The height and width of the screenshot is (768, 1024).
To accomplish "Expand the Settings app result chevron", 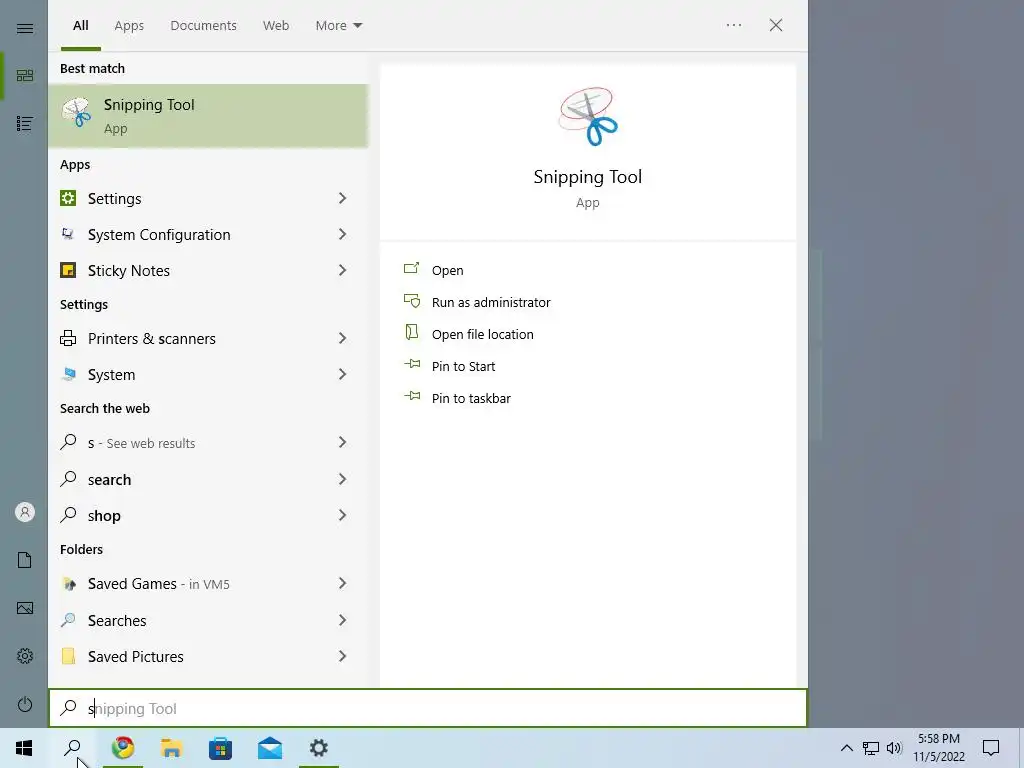I will click(x=342, y=198).
